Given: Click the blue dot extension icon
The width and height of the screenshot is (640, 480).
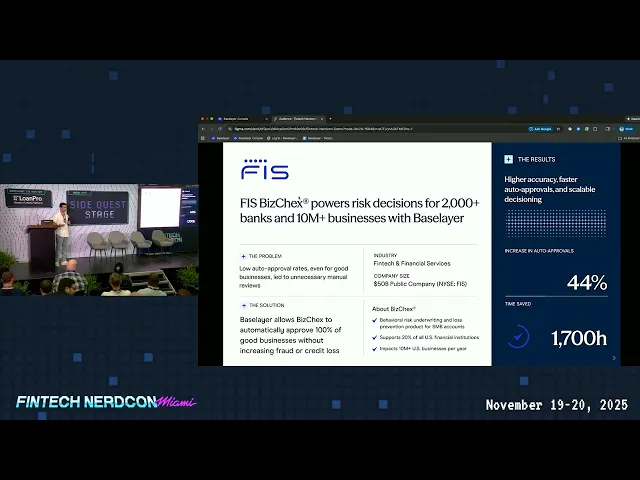Looking at the screenshot, I should coord(578,129).
